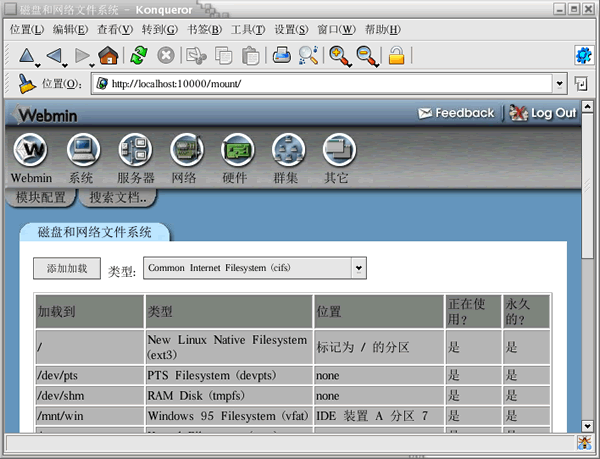The image size is (600, 459).
Task: Open the zoom in magnifier dropdown arrow
Action: tap(350, 66)
